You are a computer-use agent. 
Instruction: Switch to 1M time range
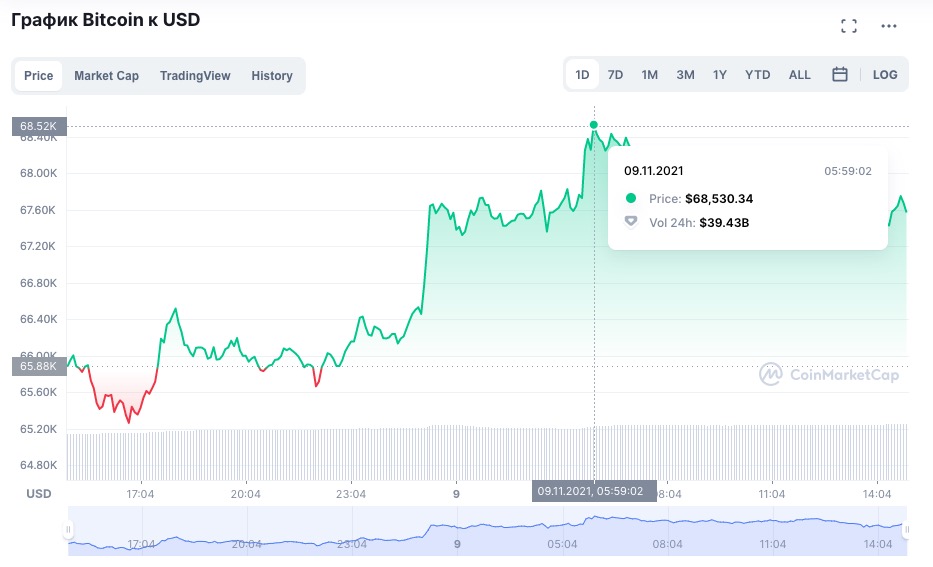[x=649, y=75]
